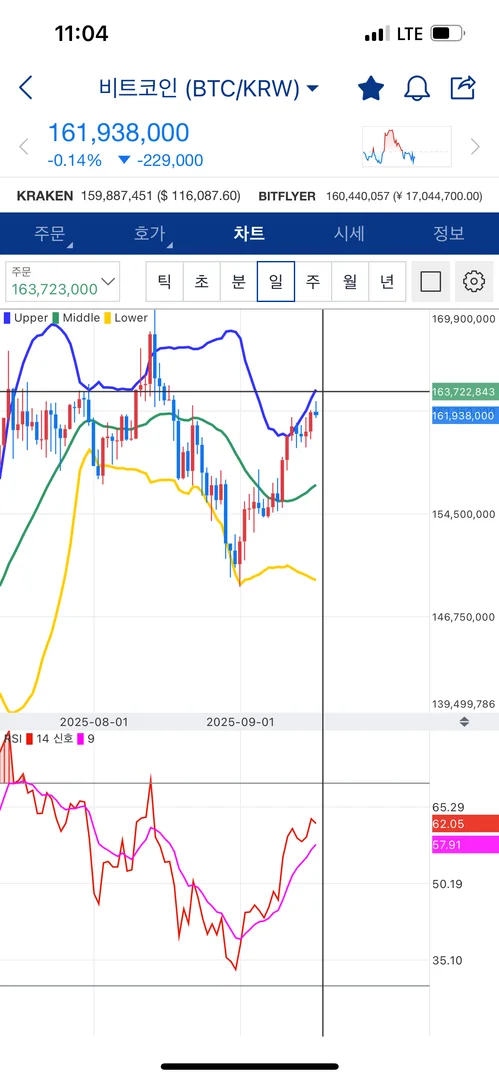The image size is (499, 1080).
Task: Go to previous coin with left chevron
Action: [x=23, y=146]
